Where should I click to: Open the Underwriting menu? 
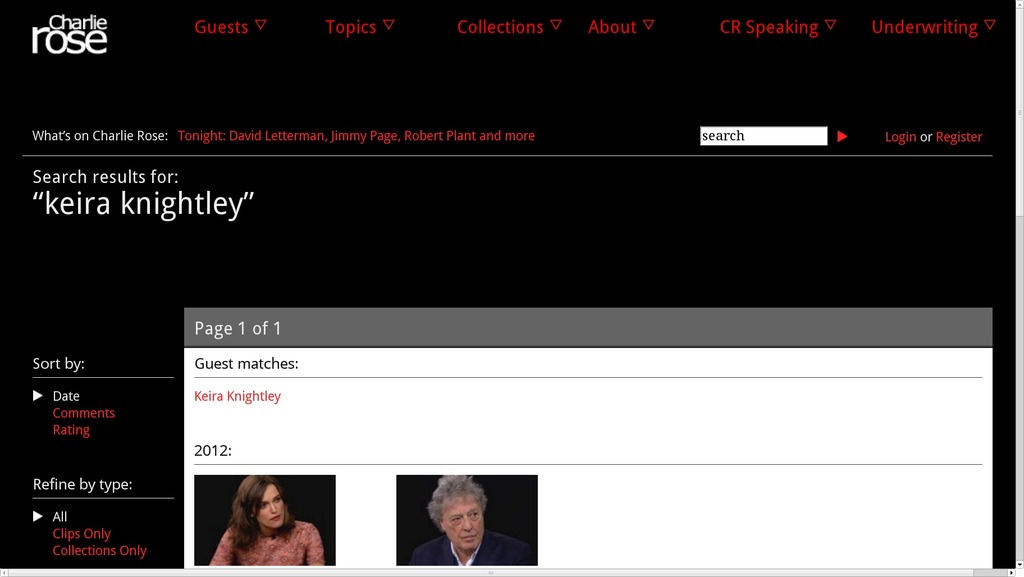point(924,27)
